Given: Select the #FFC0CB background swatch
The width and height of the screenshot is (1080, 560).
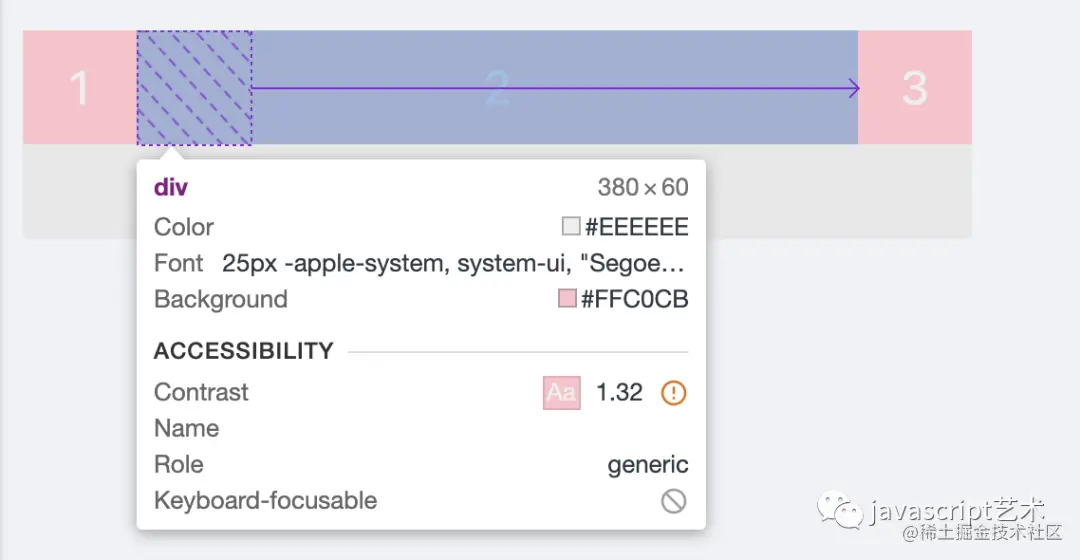Looking at the screenshot, I should point(567,298).
